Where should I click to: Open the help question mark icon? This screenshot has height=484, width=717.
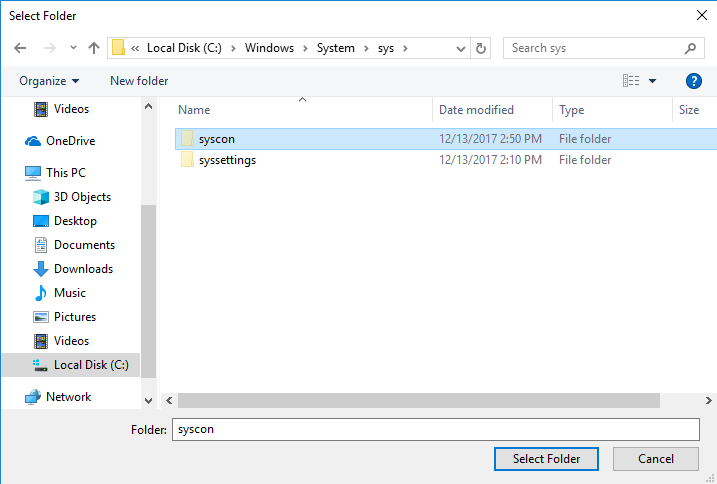pyautogui.click(x=694, y=81)
